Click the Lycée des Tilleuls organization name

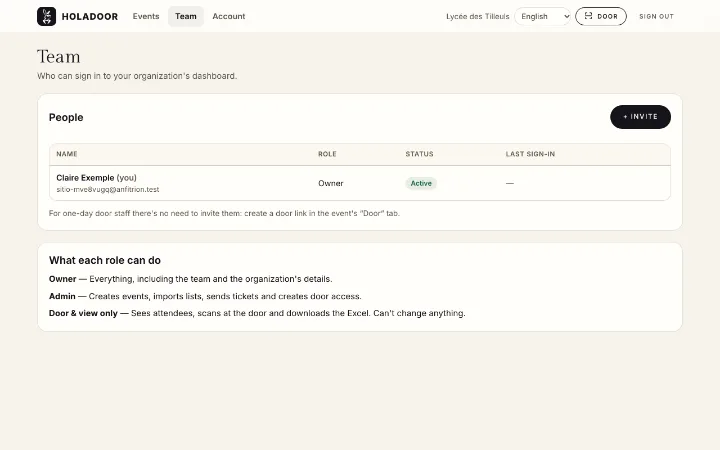(x=478, y=17)
